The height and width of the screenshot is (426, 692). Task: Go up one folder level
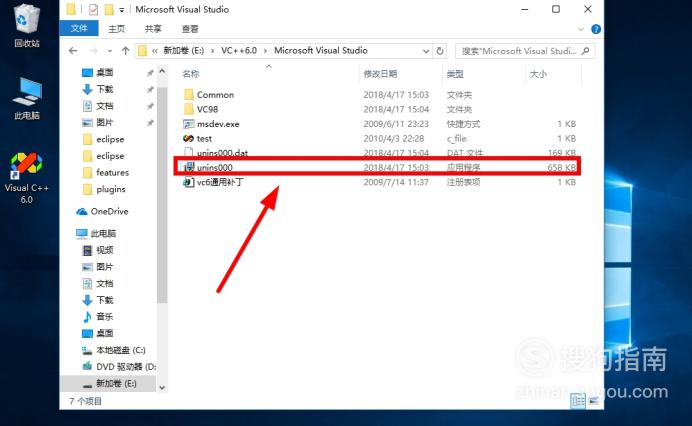point(125,51)
